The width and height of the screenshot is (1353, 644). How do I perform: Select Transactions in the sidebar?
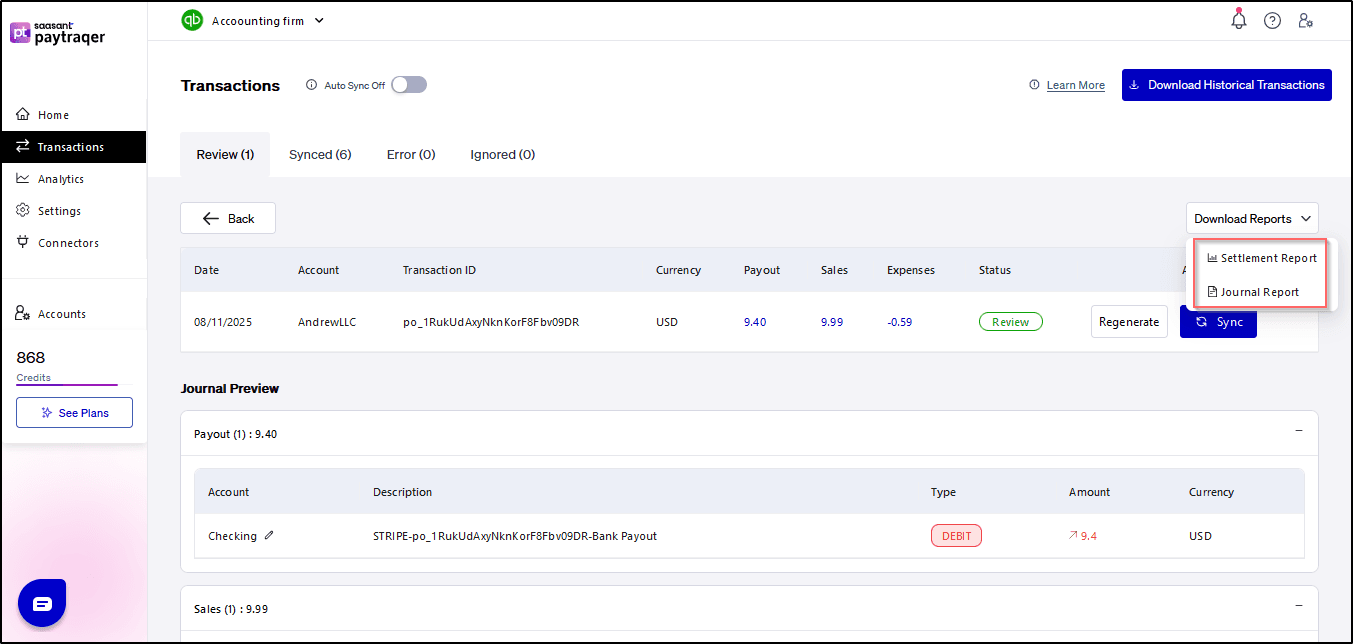(x=74, y=147)
